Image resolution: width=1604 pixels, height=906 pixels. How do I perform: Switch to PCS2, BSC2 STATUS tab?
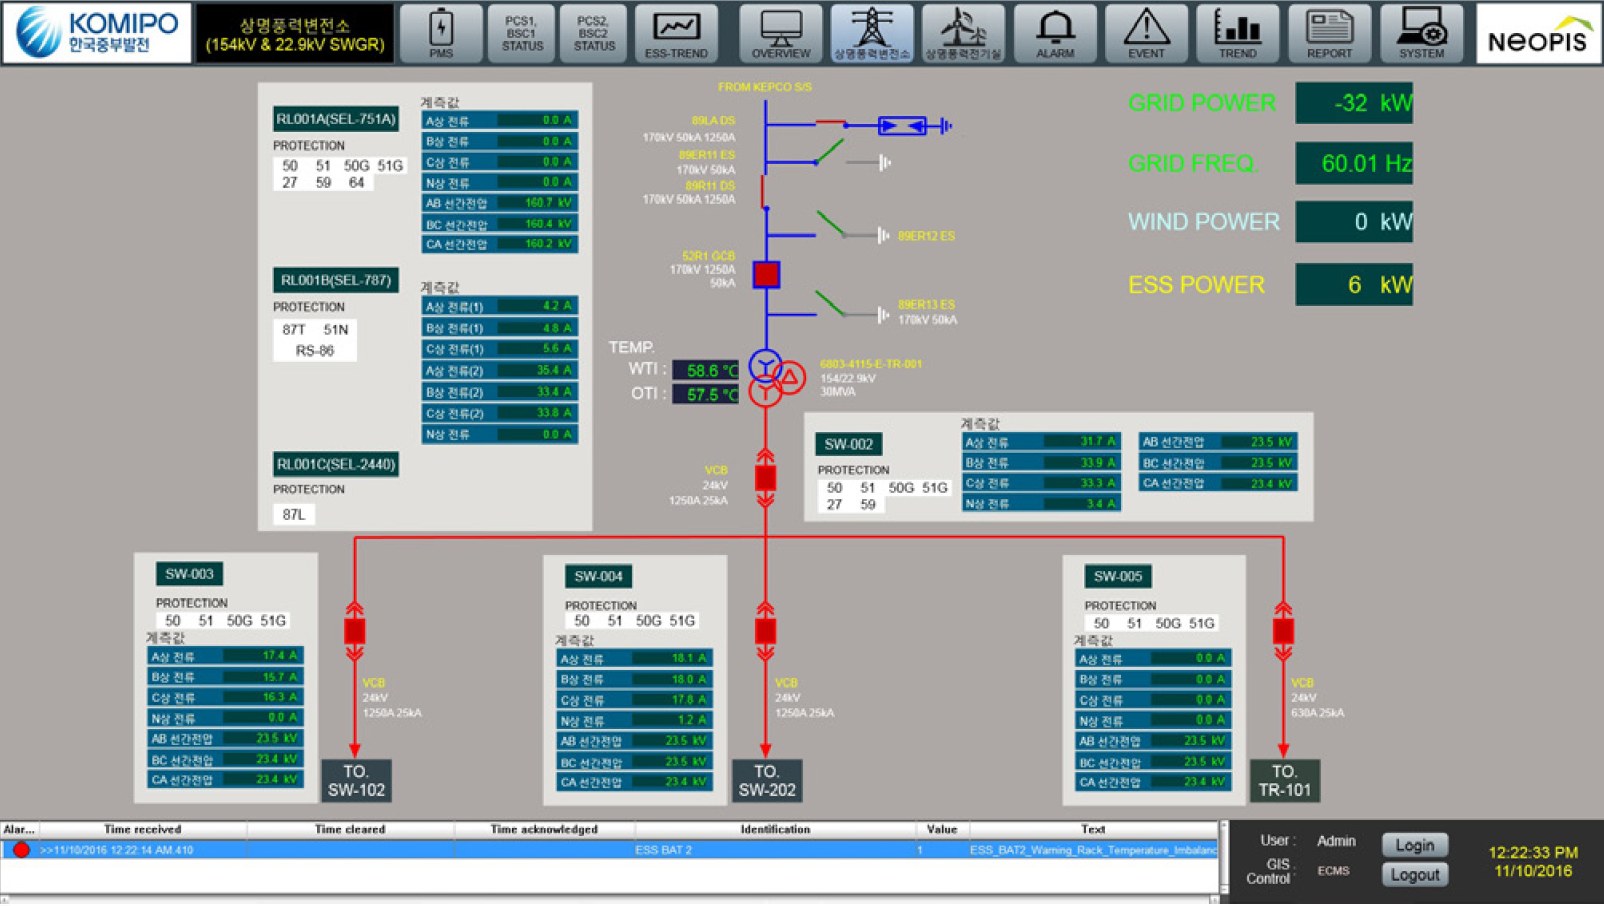594,33
